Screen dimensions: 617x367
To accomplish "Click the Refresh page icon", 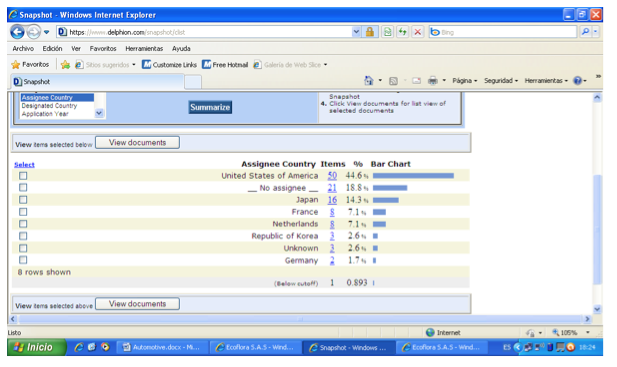I will (x=402, y=32).
